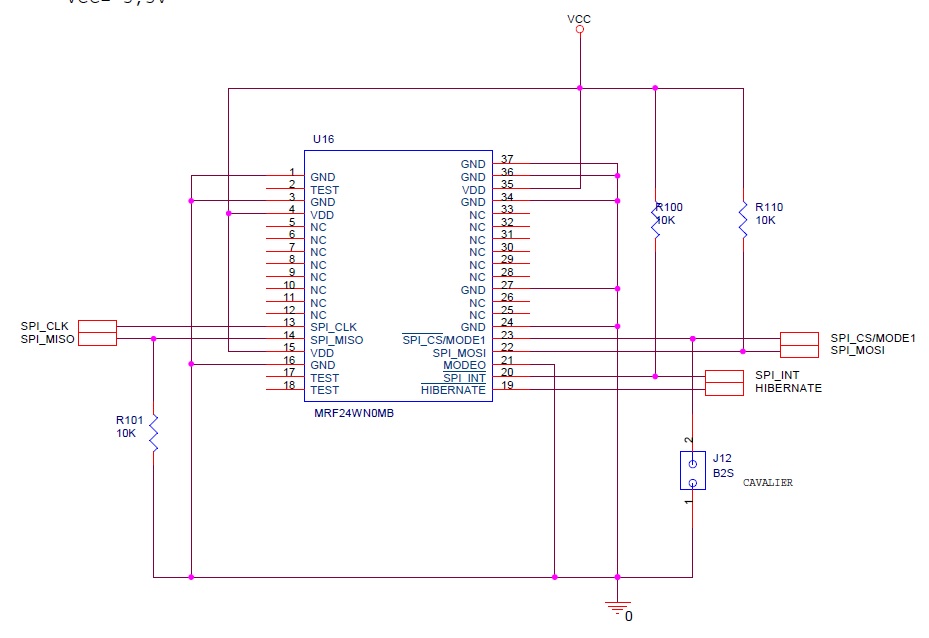The image size is (929, 638).
Task: Select the SPI_INT port box
Action: (724, 376)
